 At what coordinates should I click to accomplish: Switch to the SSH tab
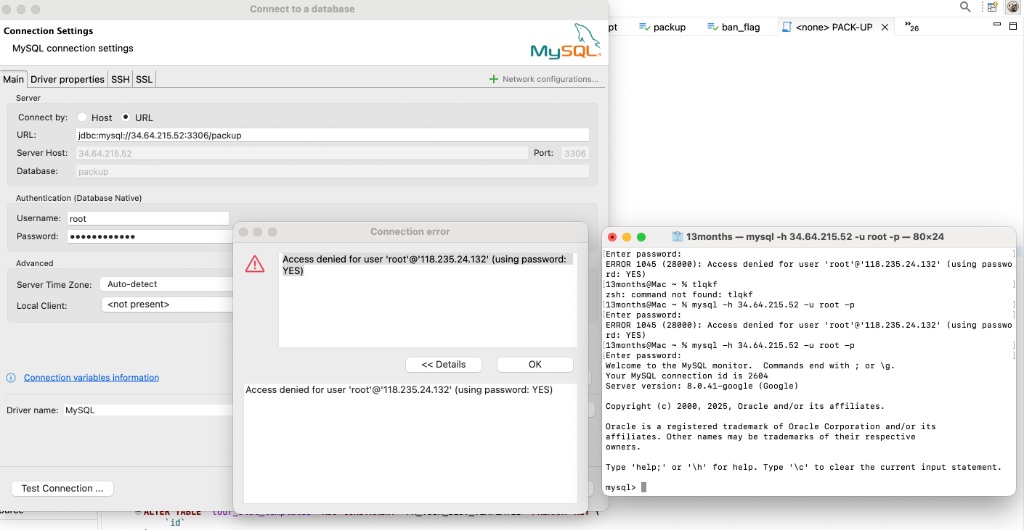[120, 80]
